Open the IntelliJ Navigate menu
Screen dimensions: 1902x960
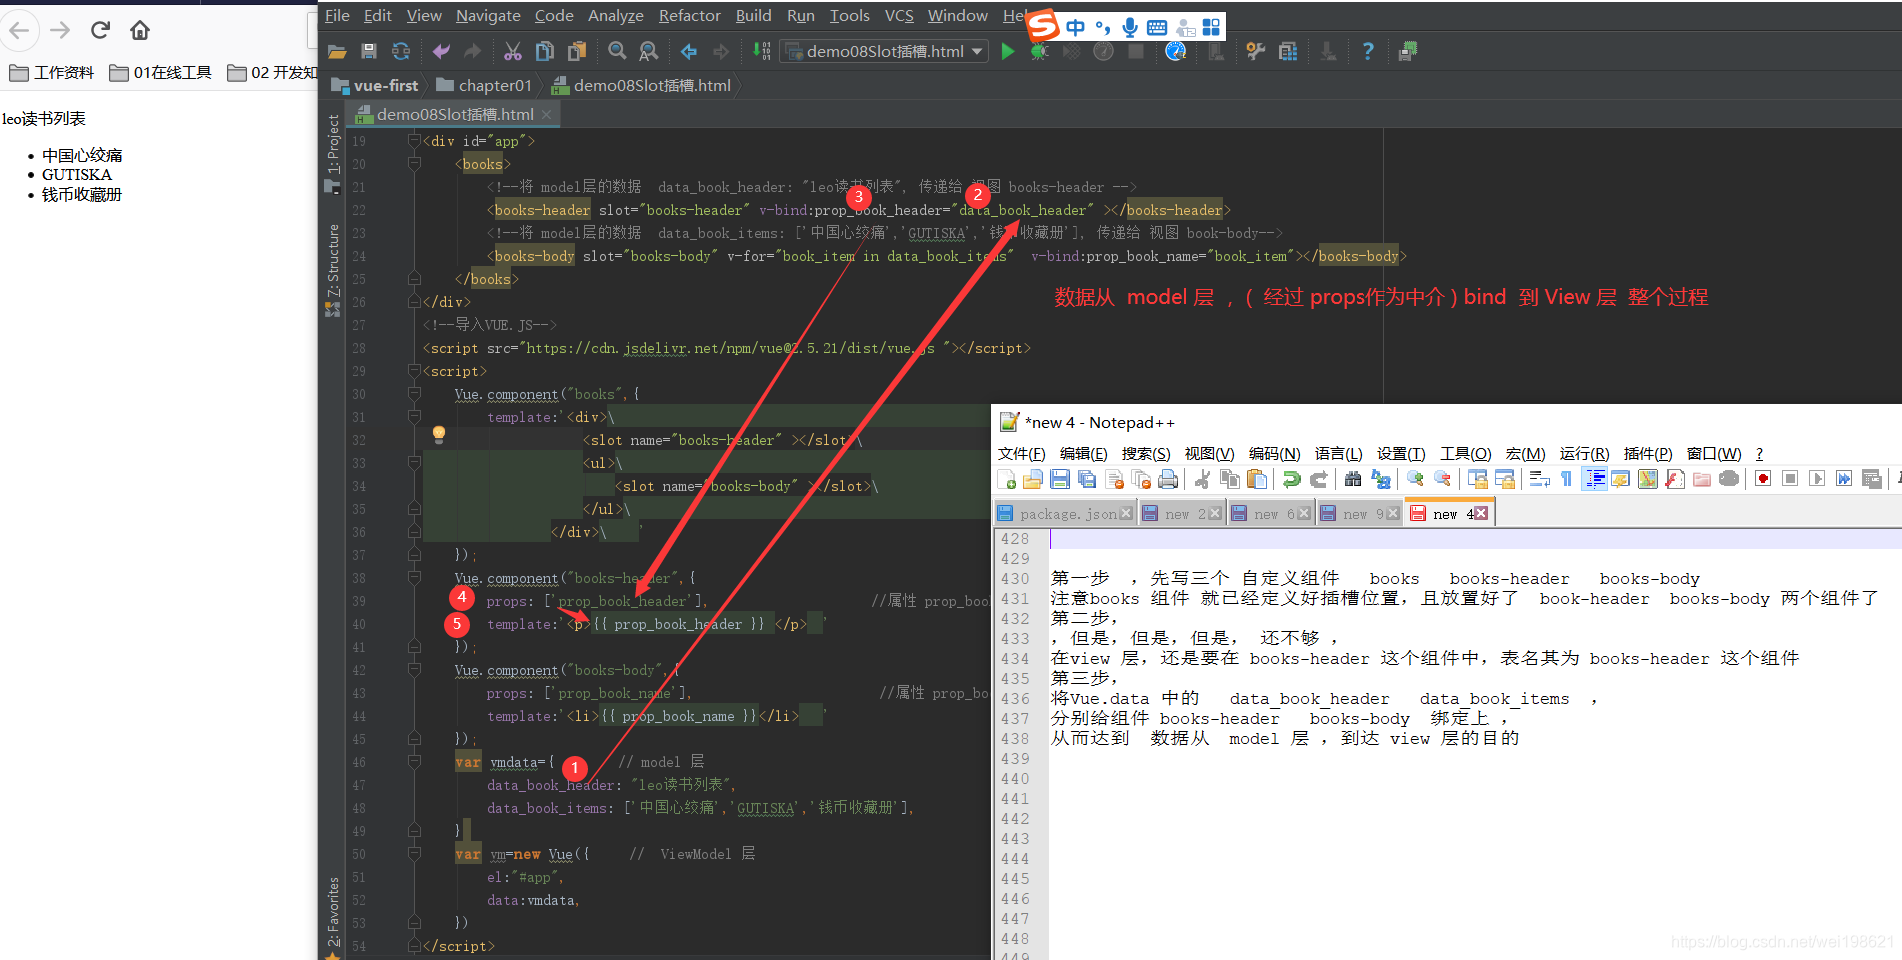(488, 15)
